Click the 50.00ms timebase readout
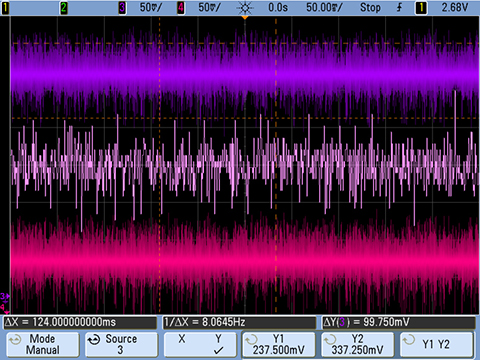Image resolution: width=480 pixels, height=360 pixels. tap(324, 7)
